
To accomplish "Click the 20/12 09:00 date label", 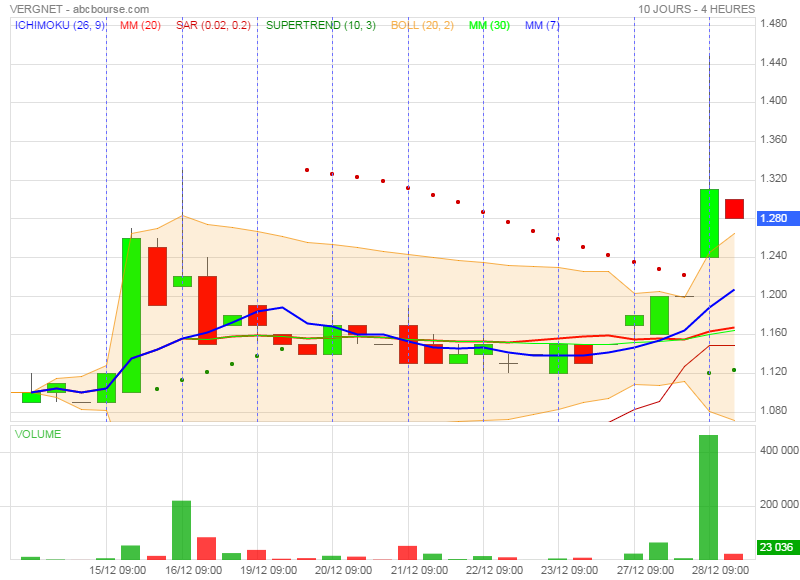I will click(x=343, y=570).
